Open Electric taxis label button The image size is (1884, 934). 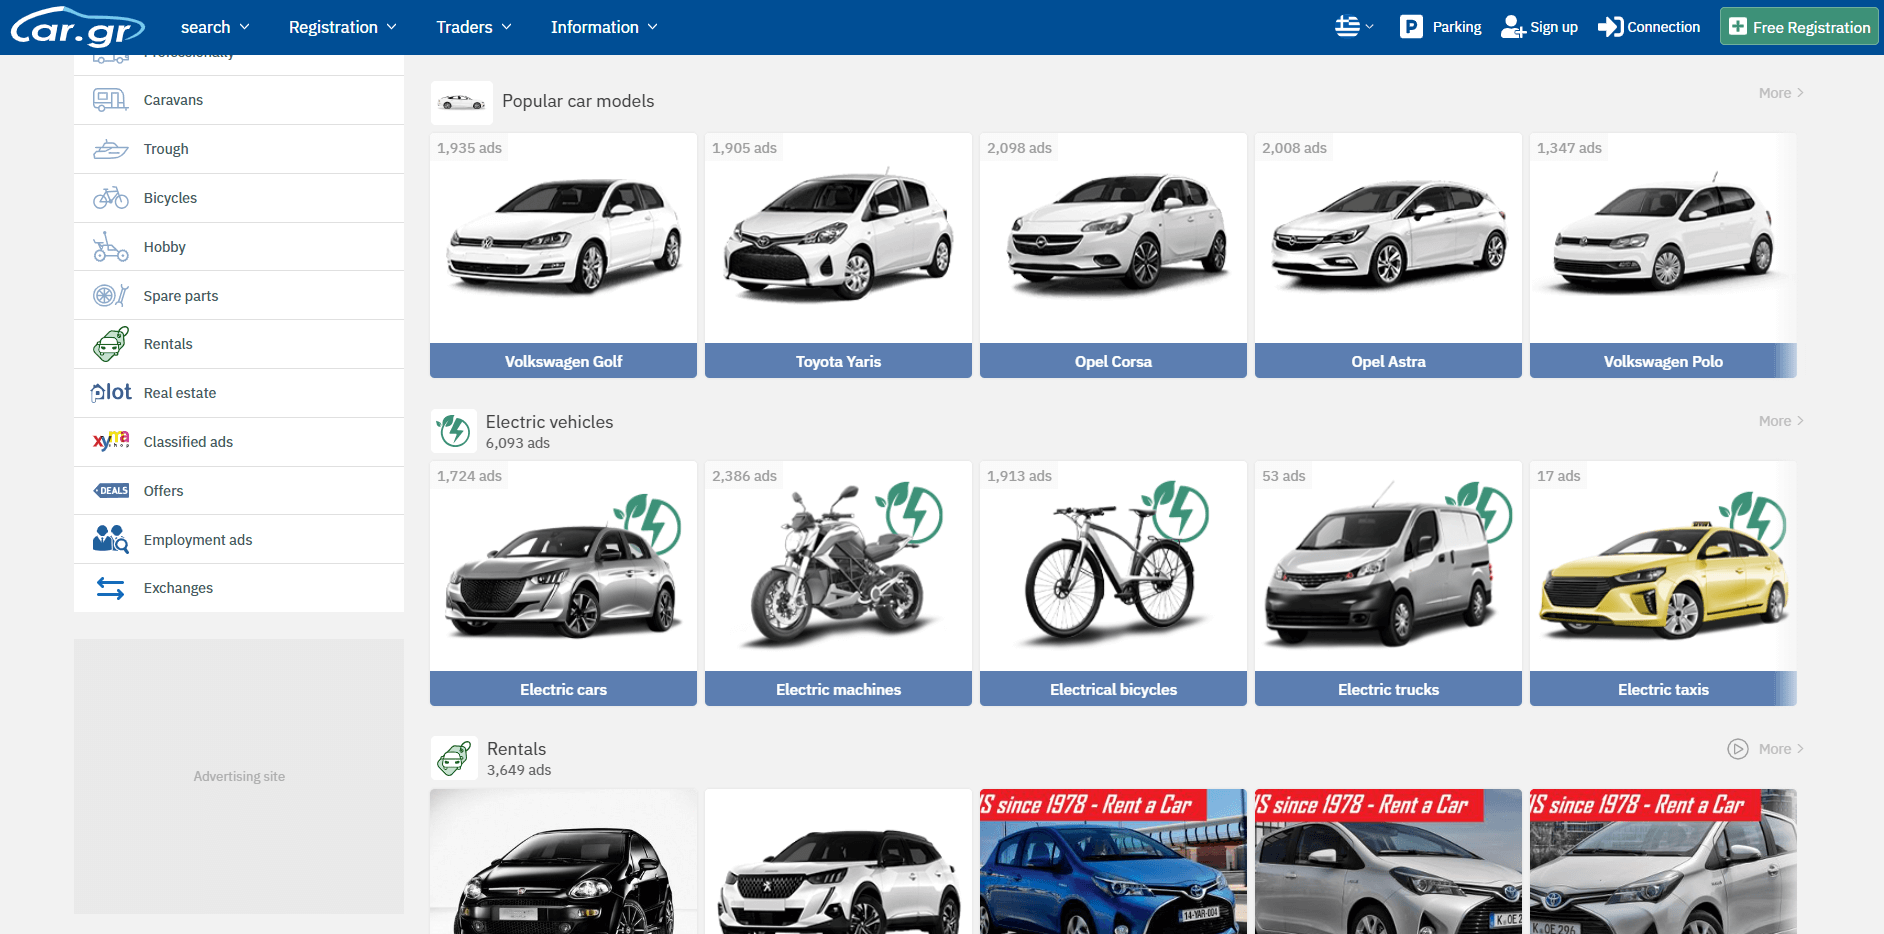point(1663,689)
